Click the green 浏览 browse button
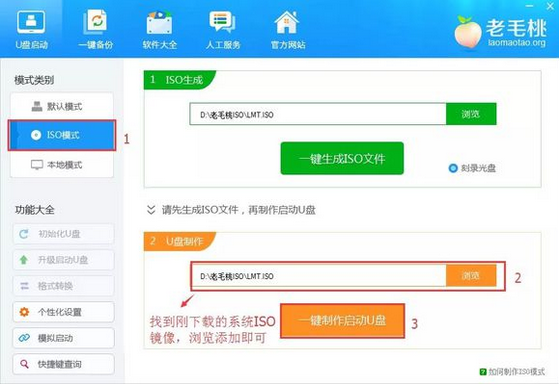 coord(471,114)
